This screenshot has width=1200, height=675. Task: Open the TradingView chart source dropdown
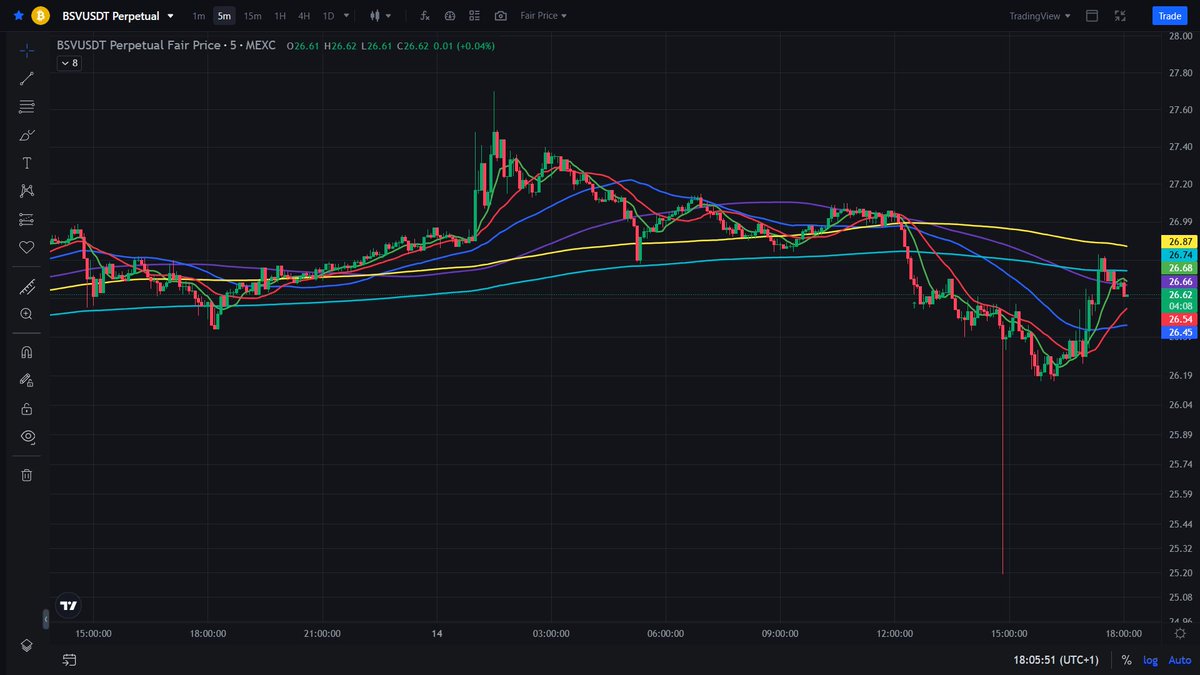coord(1040,16)
